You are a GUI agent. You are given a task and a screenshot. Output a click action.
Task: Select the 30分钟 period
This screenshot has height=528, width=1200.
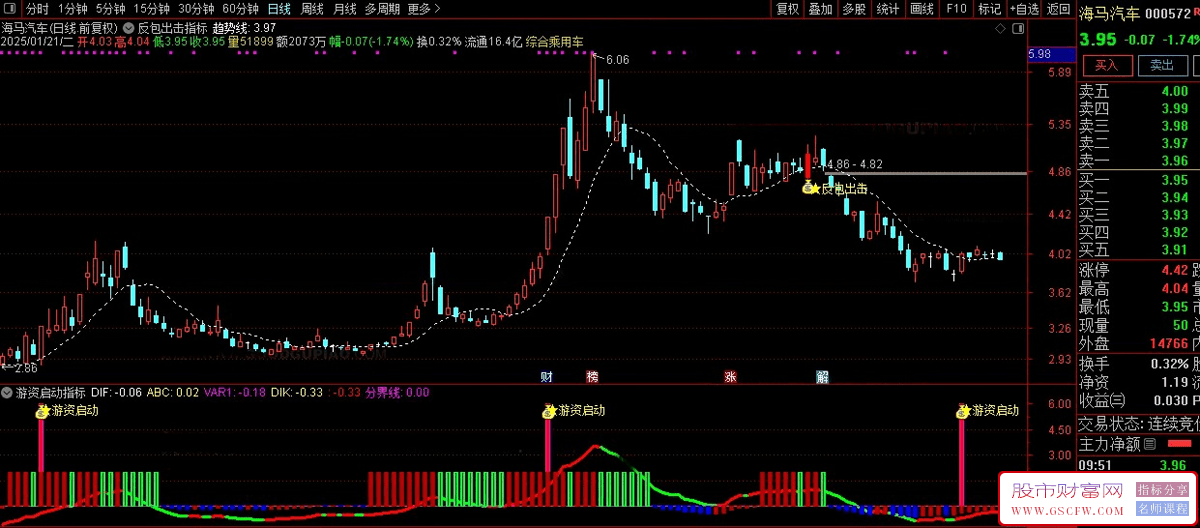point(197,9)
